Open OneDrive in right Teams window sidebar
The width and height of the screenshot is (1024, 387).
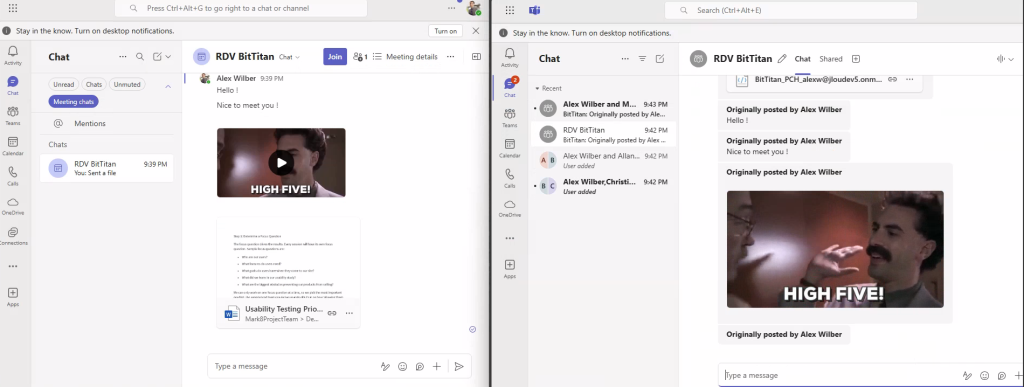[x=509, y=208]
